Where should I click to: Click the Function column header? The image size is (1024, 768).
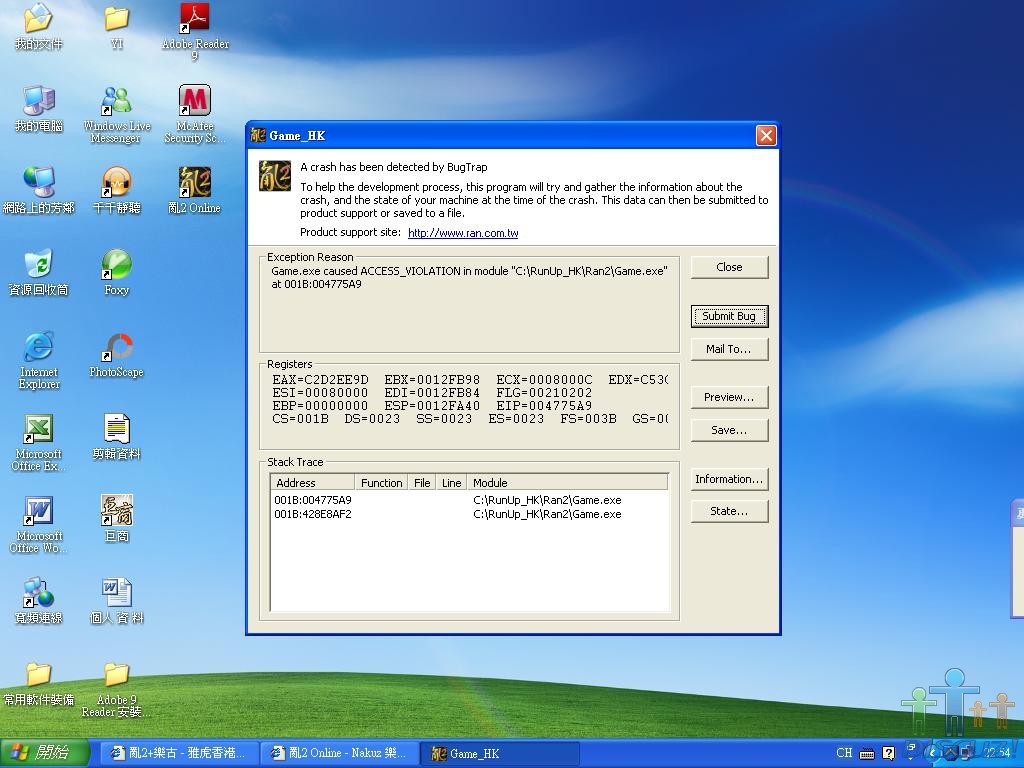(x=381, y=483)
